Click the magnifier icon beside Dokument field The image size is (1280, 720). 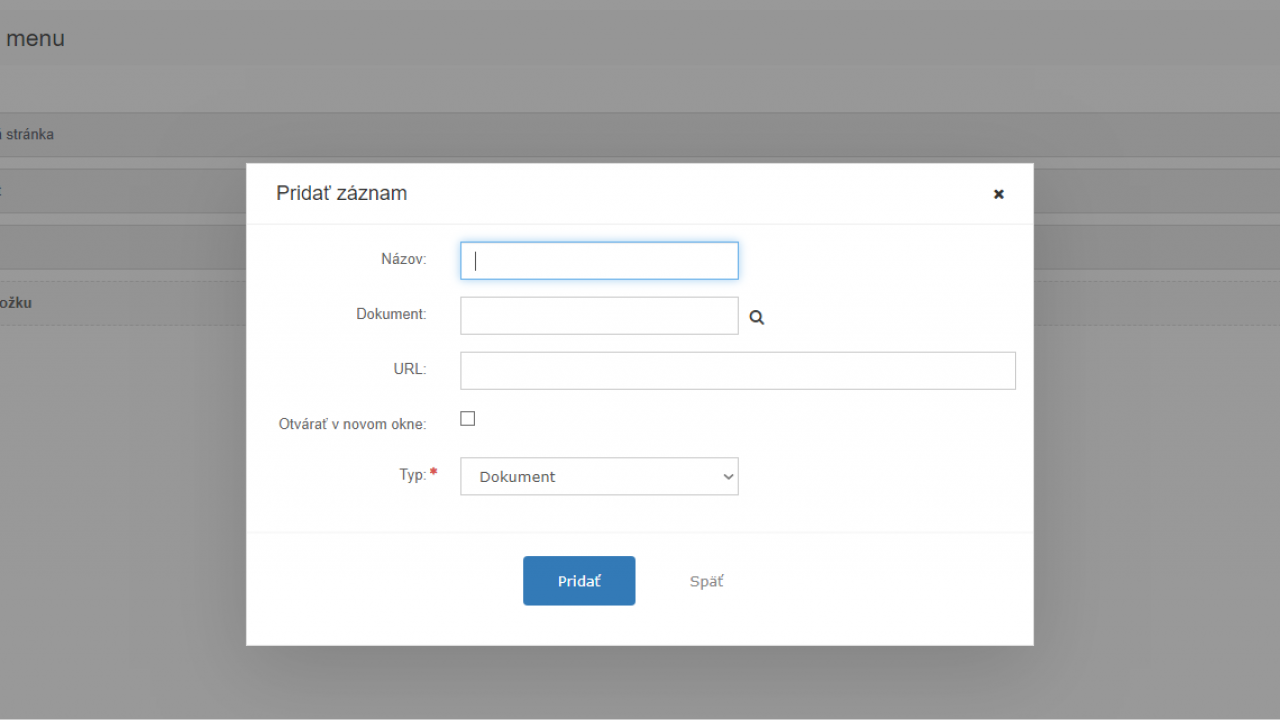pyautogui.click(x=757, y=317)
